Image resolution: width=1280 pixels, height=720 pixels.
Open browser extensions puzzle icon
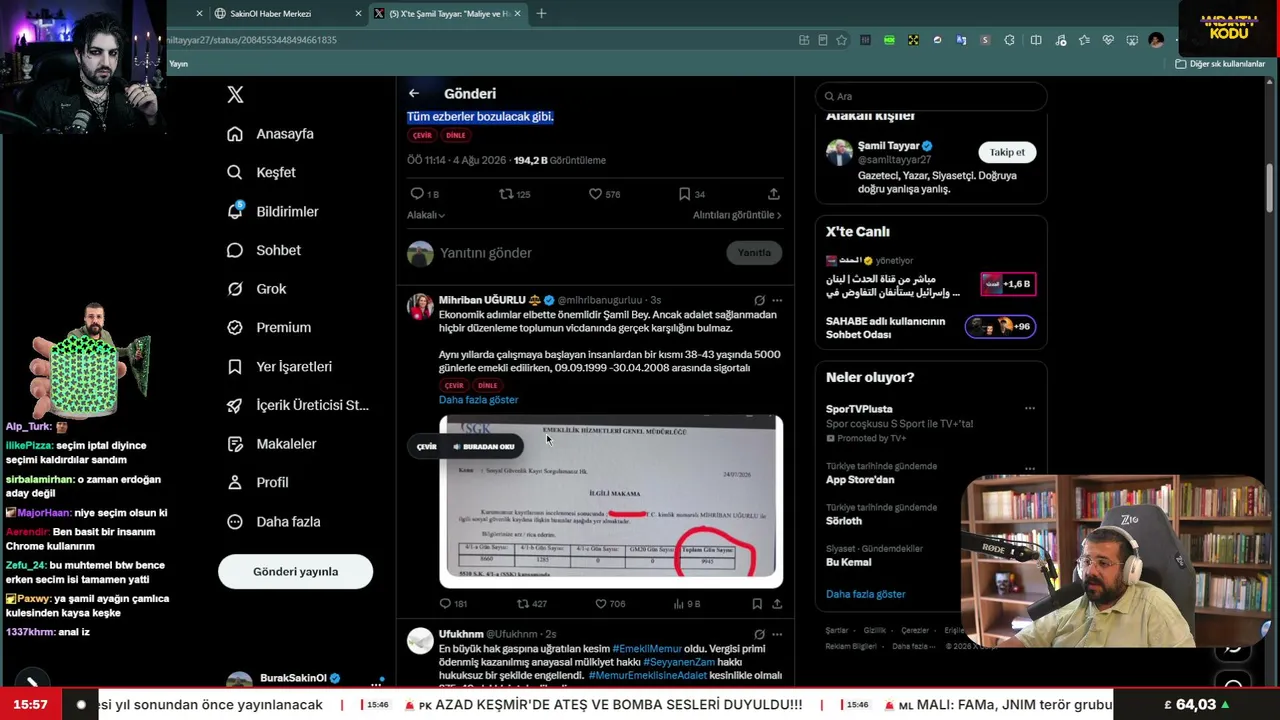tap(1009, 40)
